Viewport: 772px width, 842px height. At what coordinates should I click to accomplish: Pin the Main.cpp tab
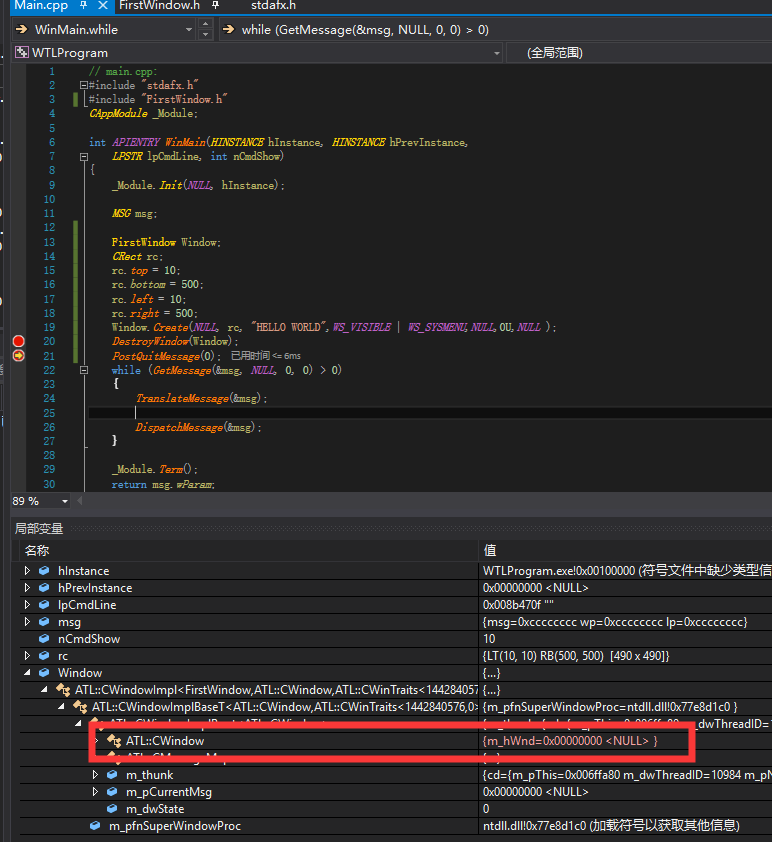[83, 6]
